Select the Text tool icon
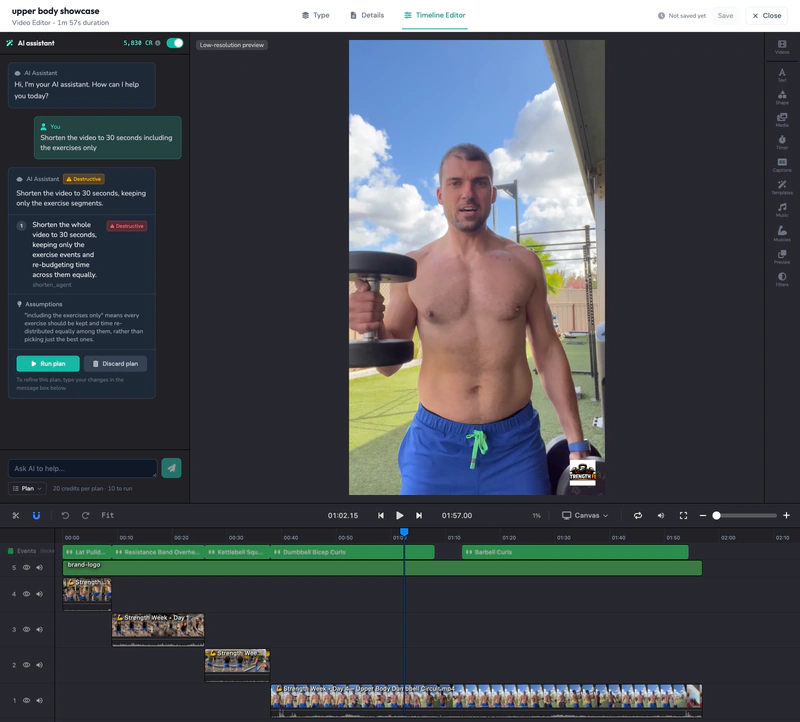 click(x=782, y=75)
